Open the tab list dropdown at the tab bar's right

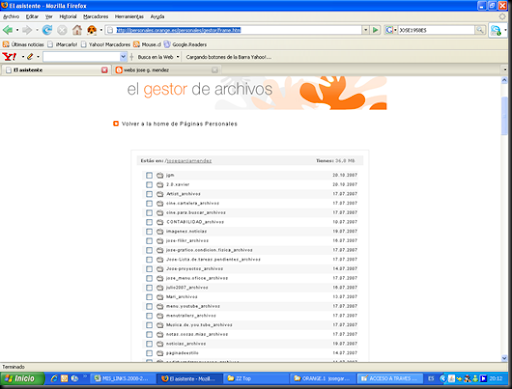[x=505, y=70]
